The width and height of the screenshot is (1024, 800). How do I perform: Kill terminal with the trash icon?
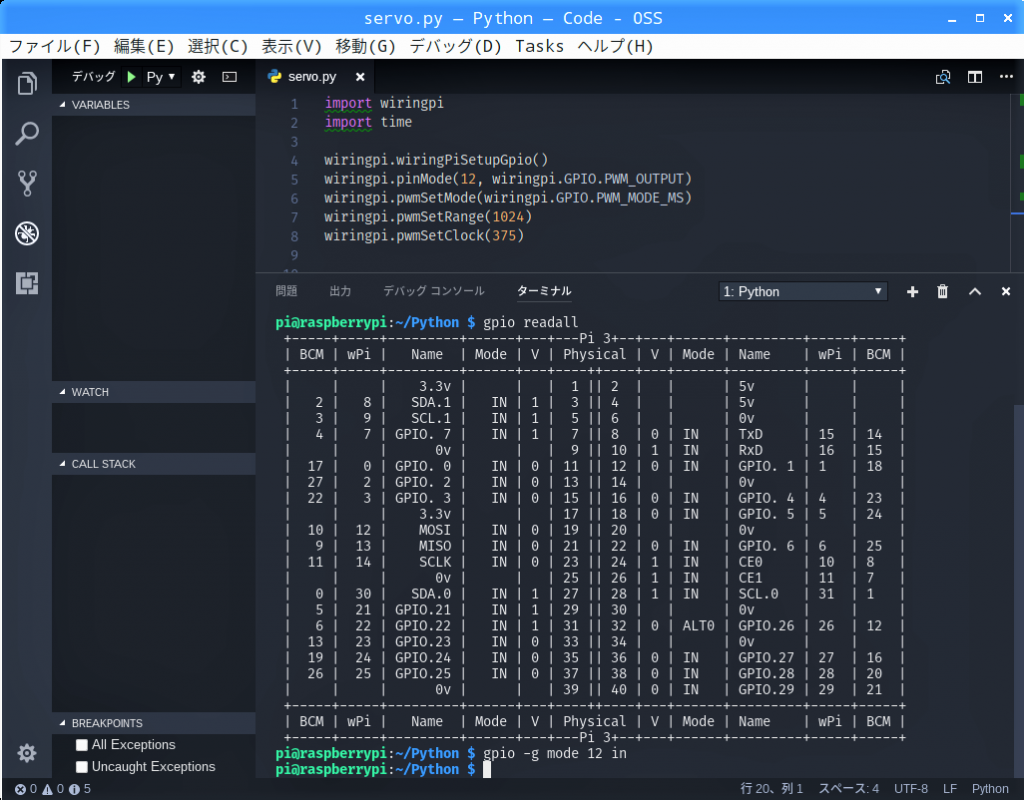(x=942, y=291)
